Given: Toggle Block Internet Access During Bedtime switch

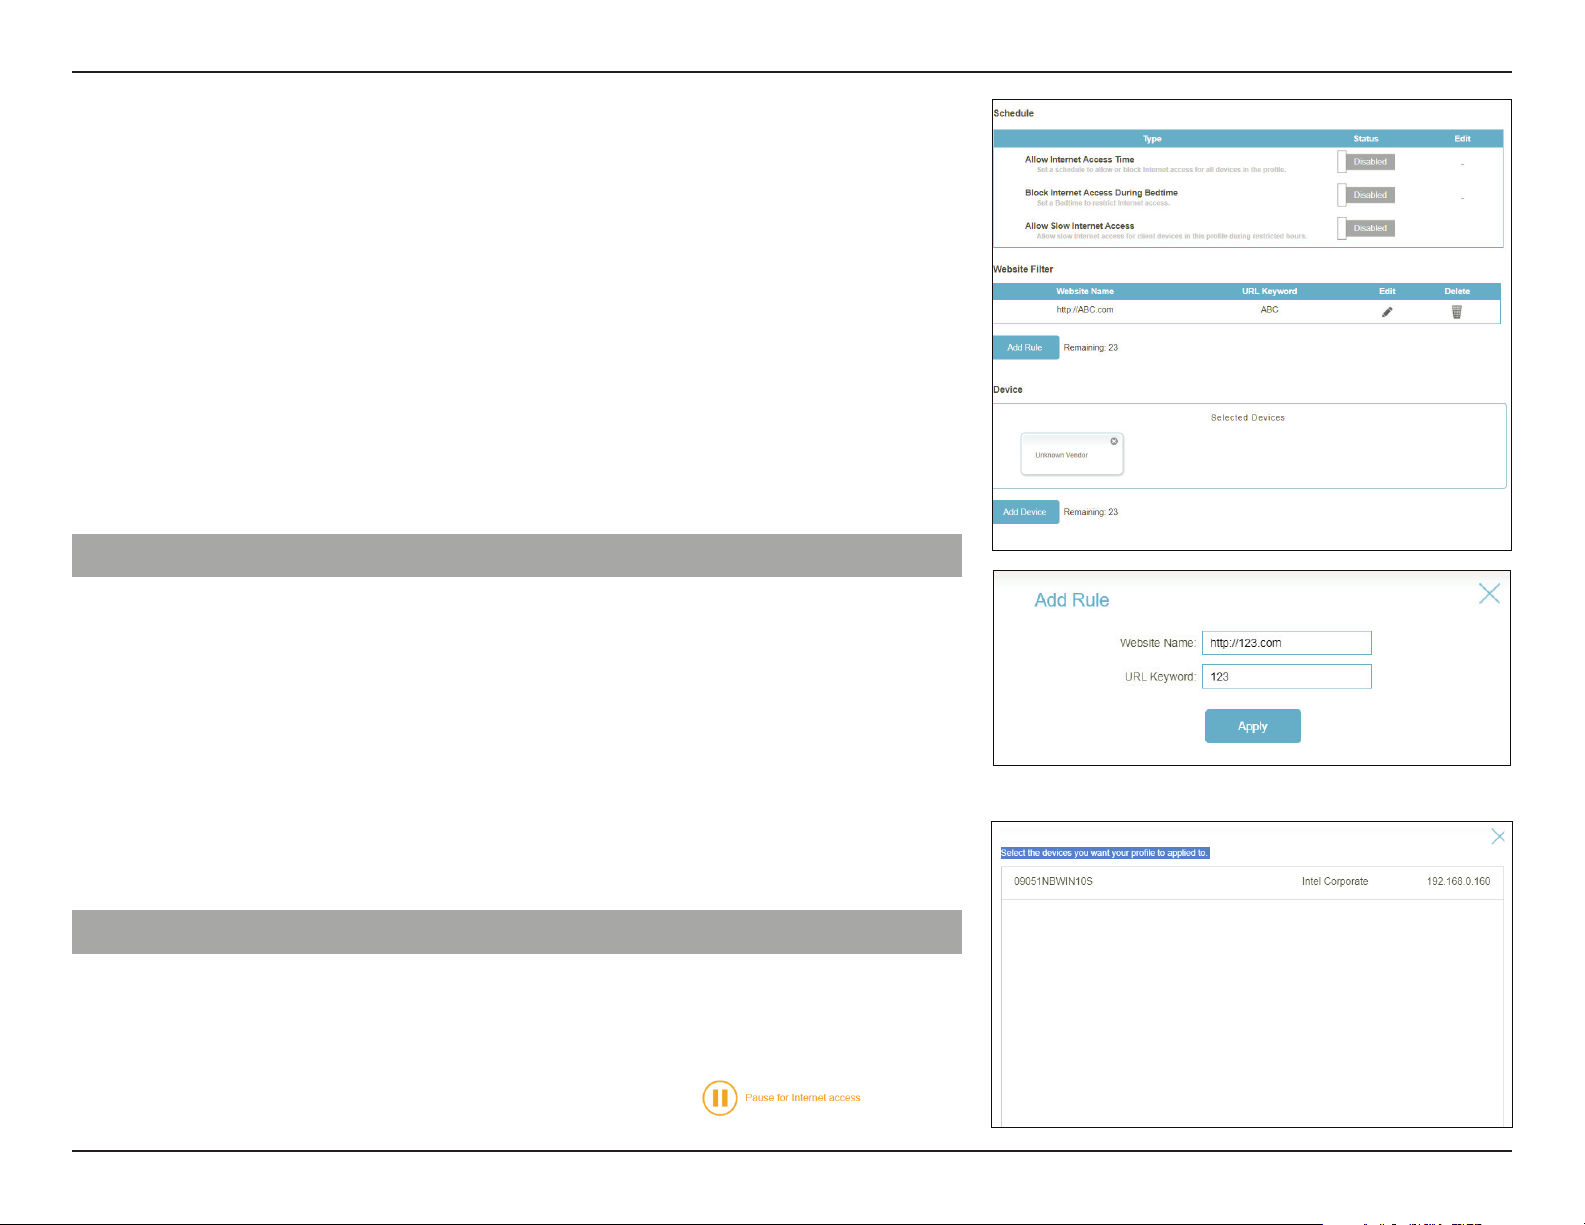Looking at the screenshot, I should (x=1366, y=195).
